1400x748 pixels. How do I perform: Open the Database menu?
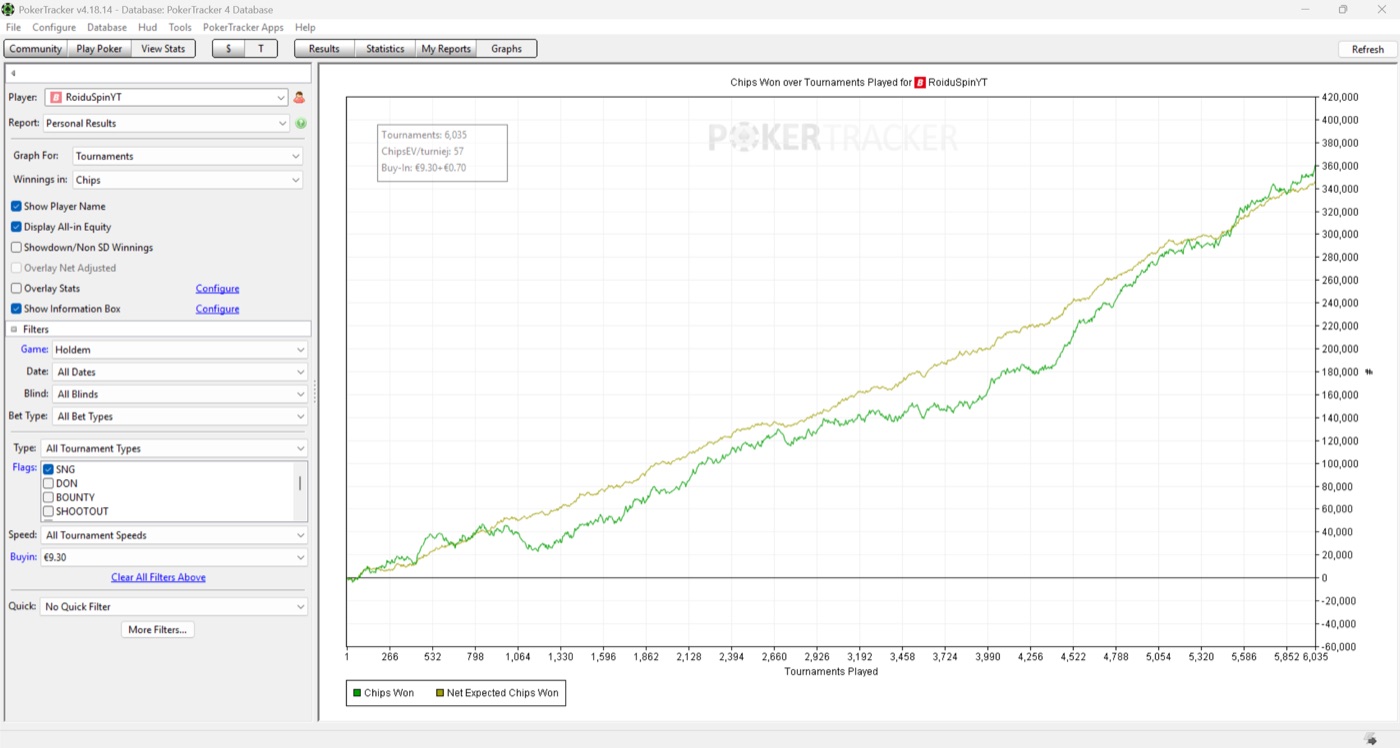(x=107, y=27)
